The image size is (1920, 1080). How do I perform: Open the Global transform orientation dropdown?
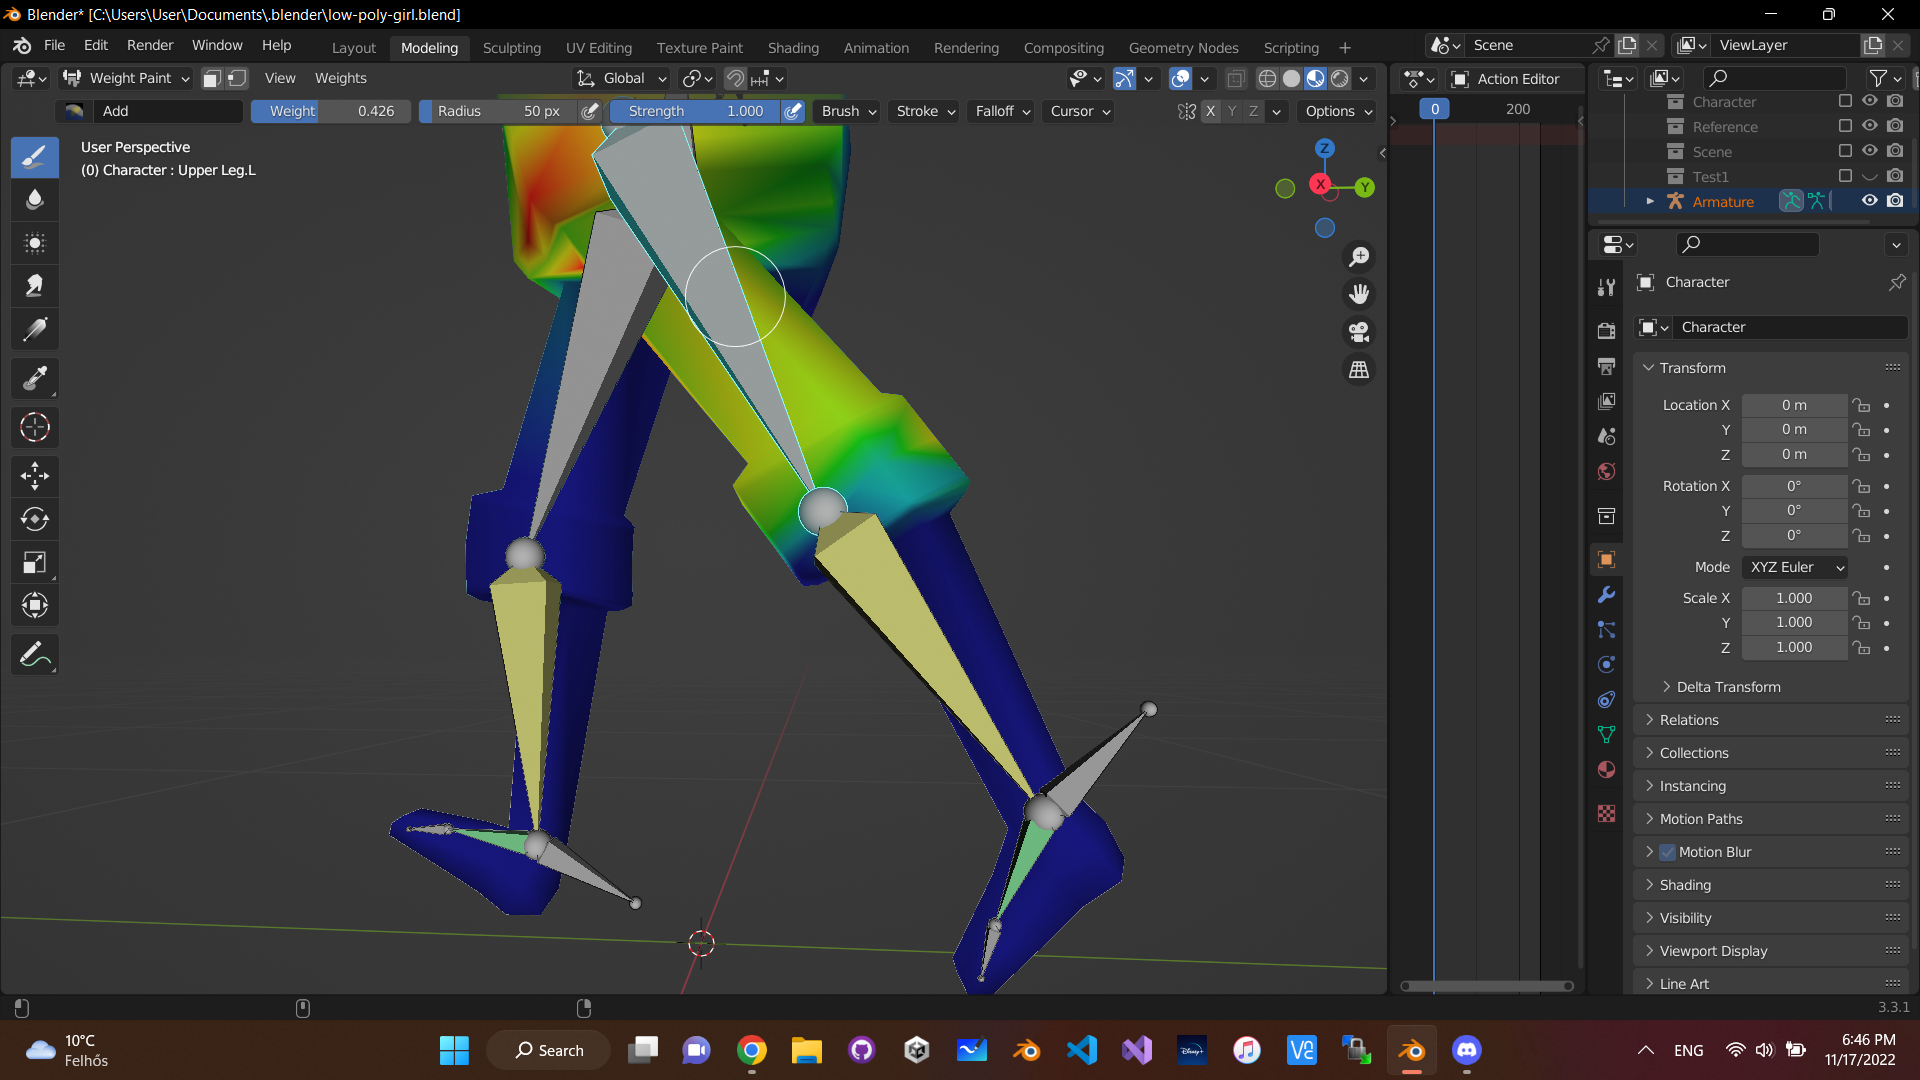(621, 78)
